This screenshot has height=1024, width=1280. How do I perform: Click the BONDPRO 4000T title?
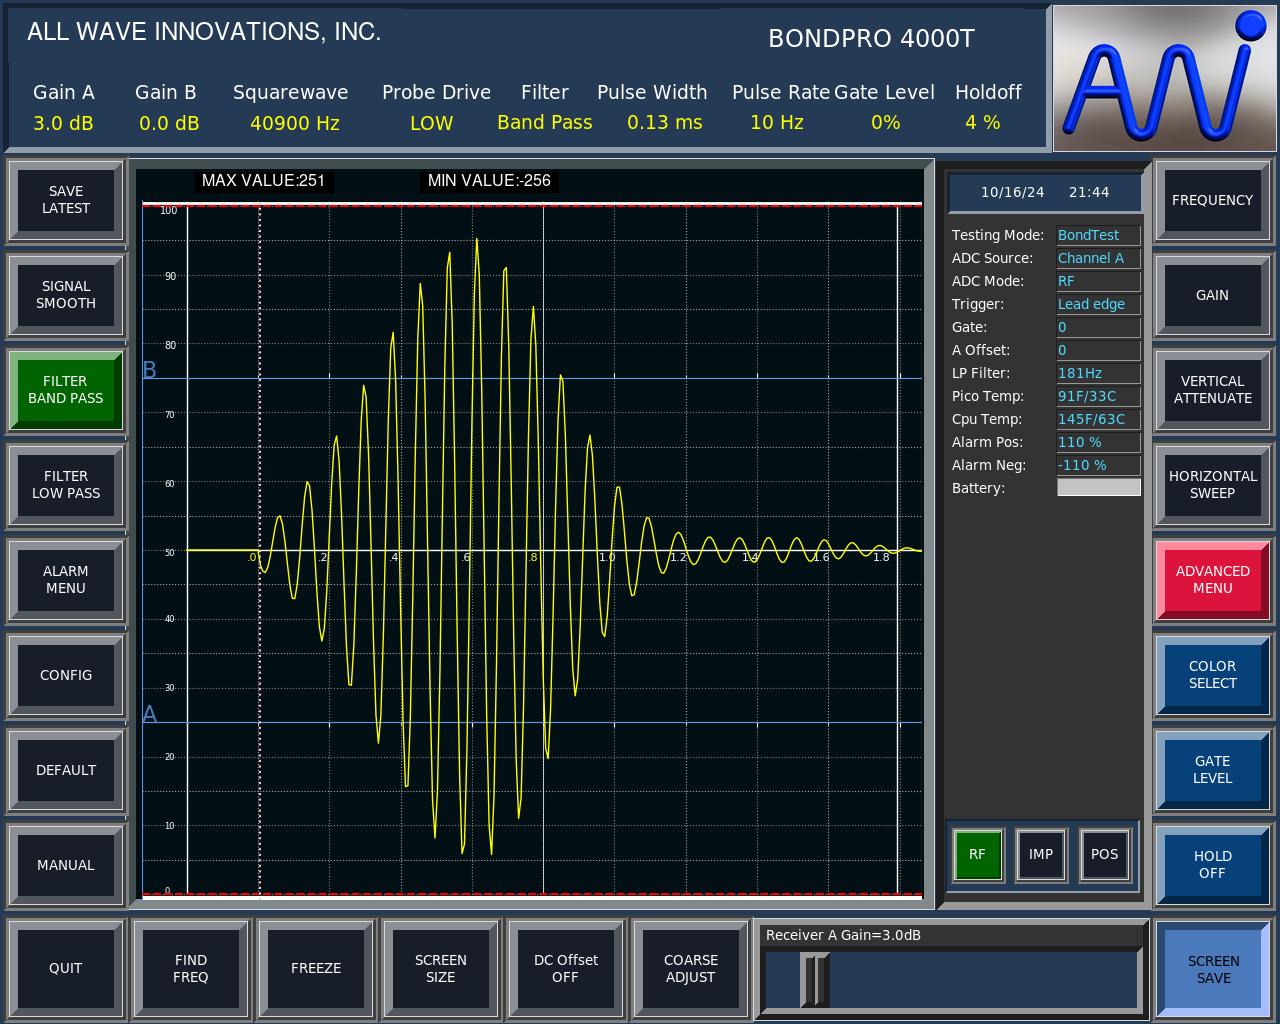[x=871, y=38]
